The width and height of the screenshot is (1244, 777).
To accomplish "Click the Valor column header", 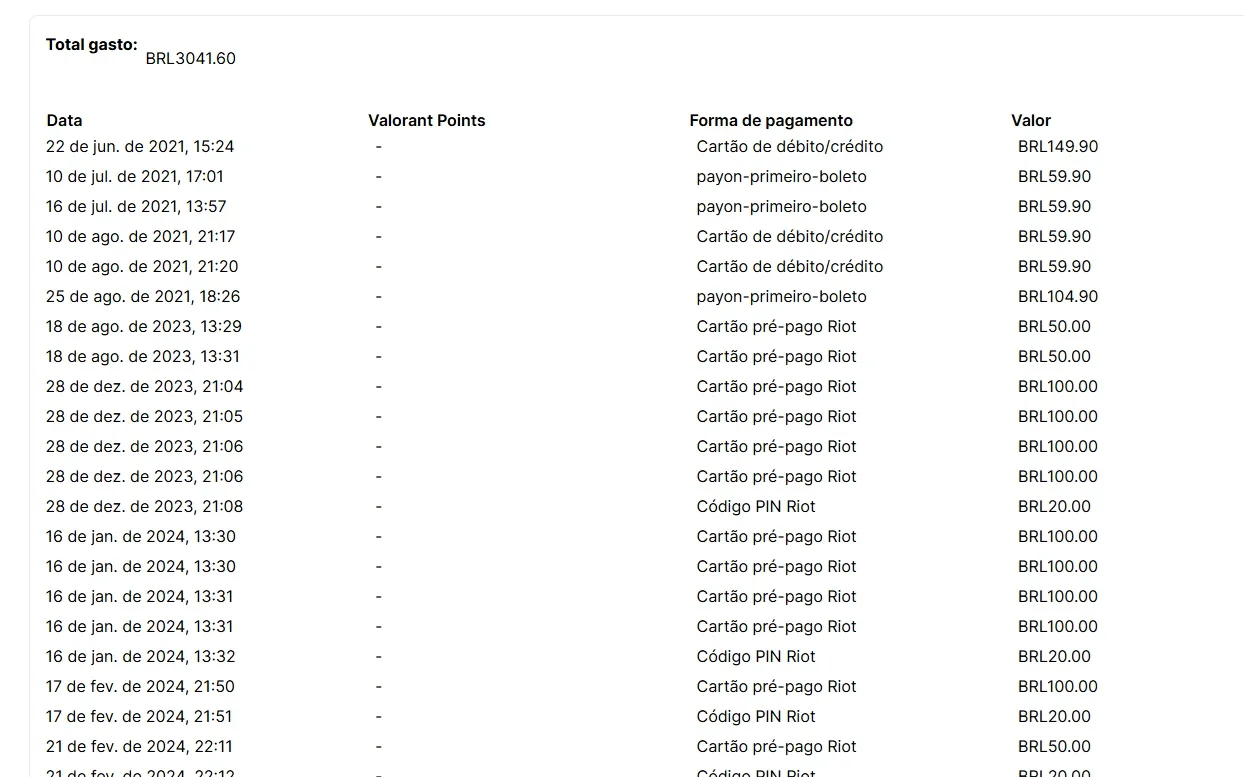I will [x=1031, y=120].
